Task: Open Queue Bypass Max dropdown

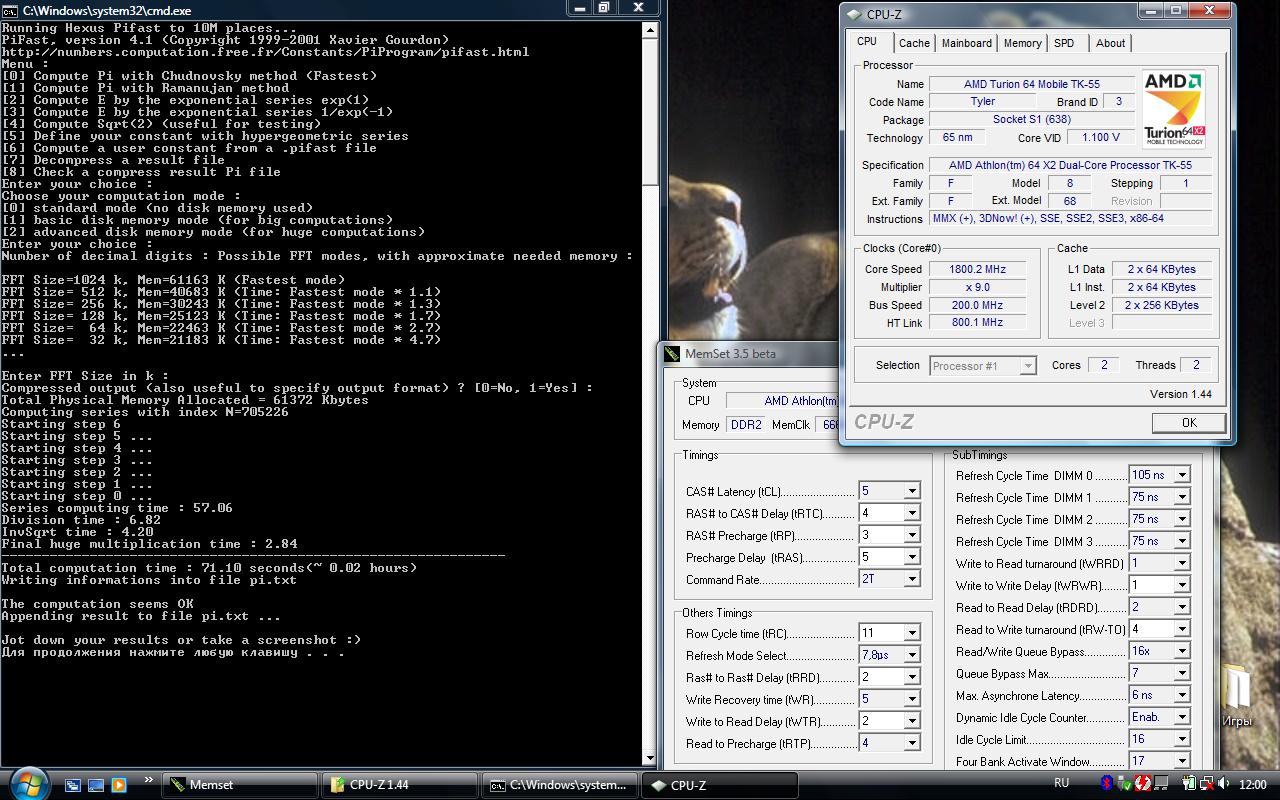Action: pyautogui.click(x=1182, y=673)
